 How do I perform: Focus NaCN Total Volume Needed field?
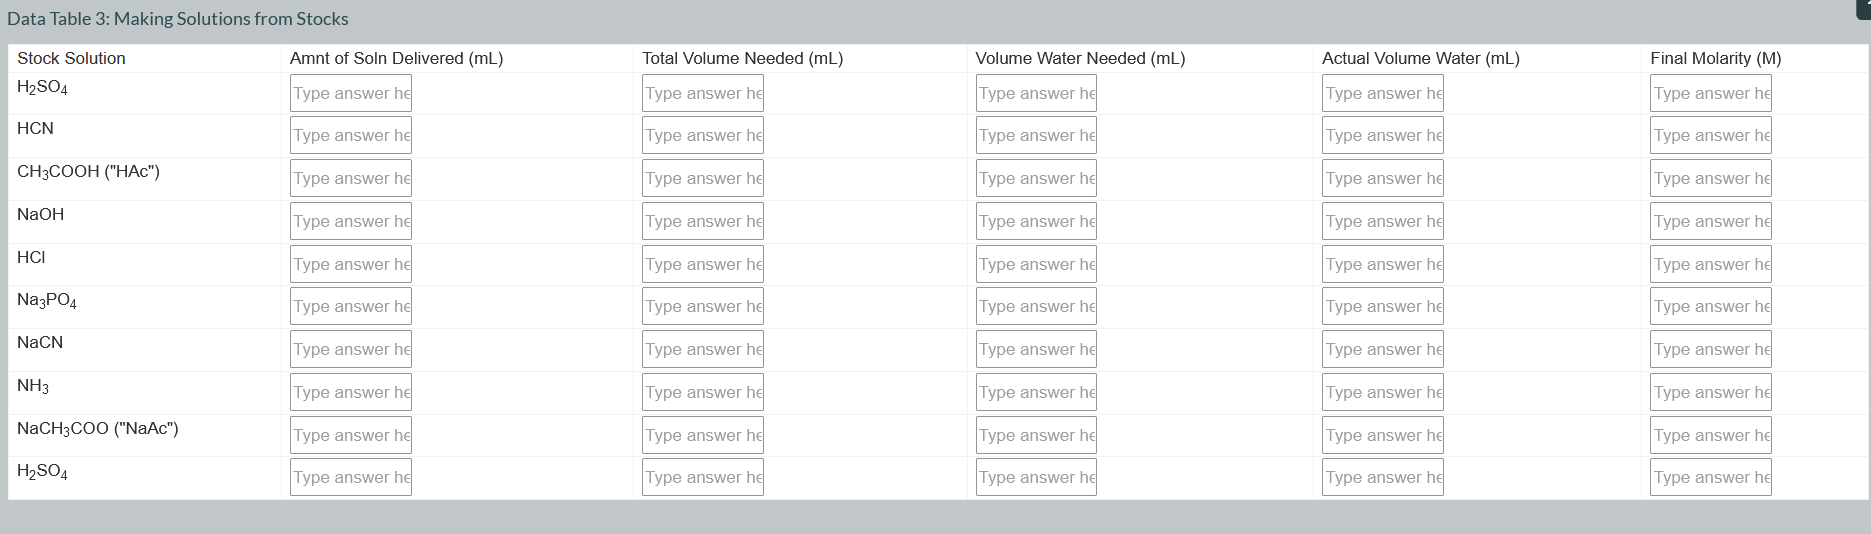[x=702, y=350]
